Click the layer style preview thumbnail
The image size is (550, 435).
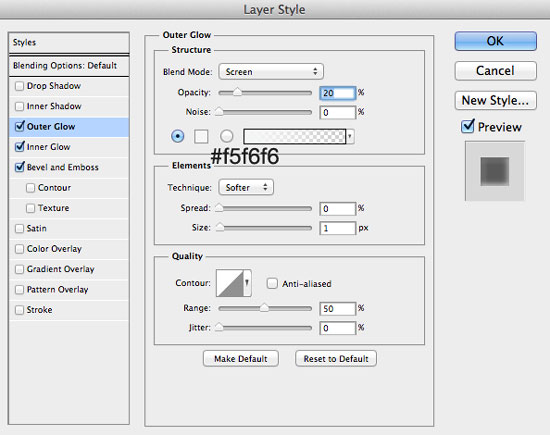point(495,171)
